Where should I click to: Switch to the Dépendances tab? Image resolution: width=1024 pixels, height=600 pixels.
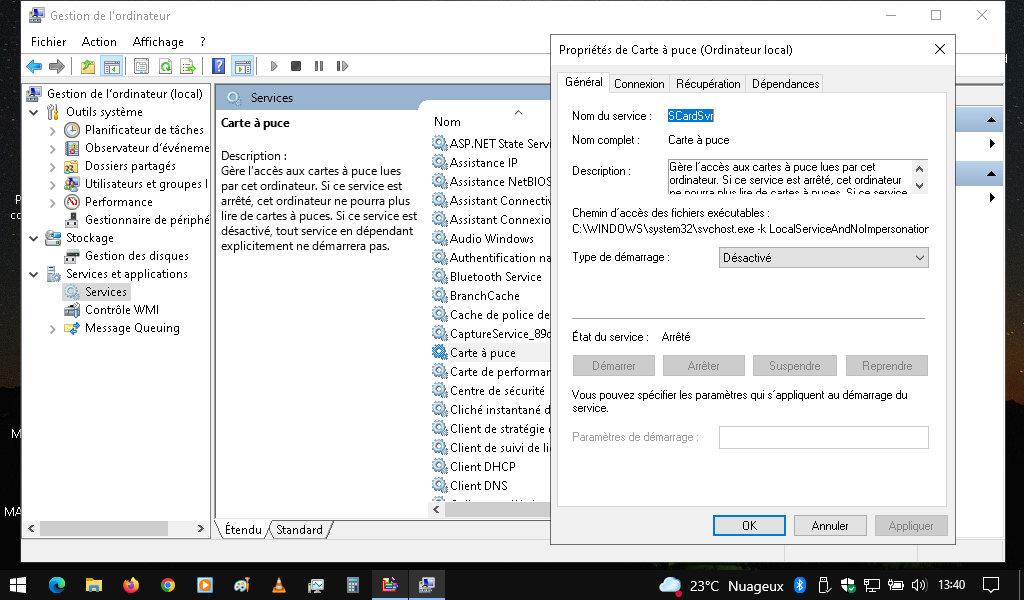785,84
